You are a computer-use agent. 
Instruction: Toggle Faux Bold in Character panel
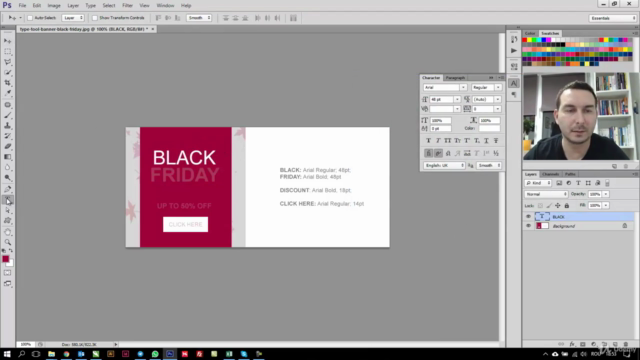428,140
